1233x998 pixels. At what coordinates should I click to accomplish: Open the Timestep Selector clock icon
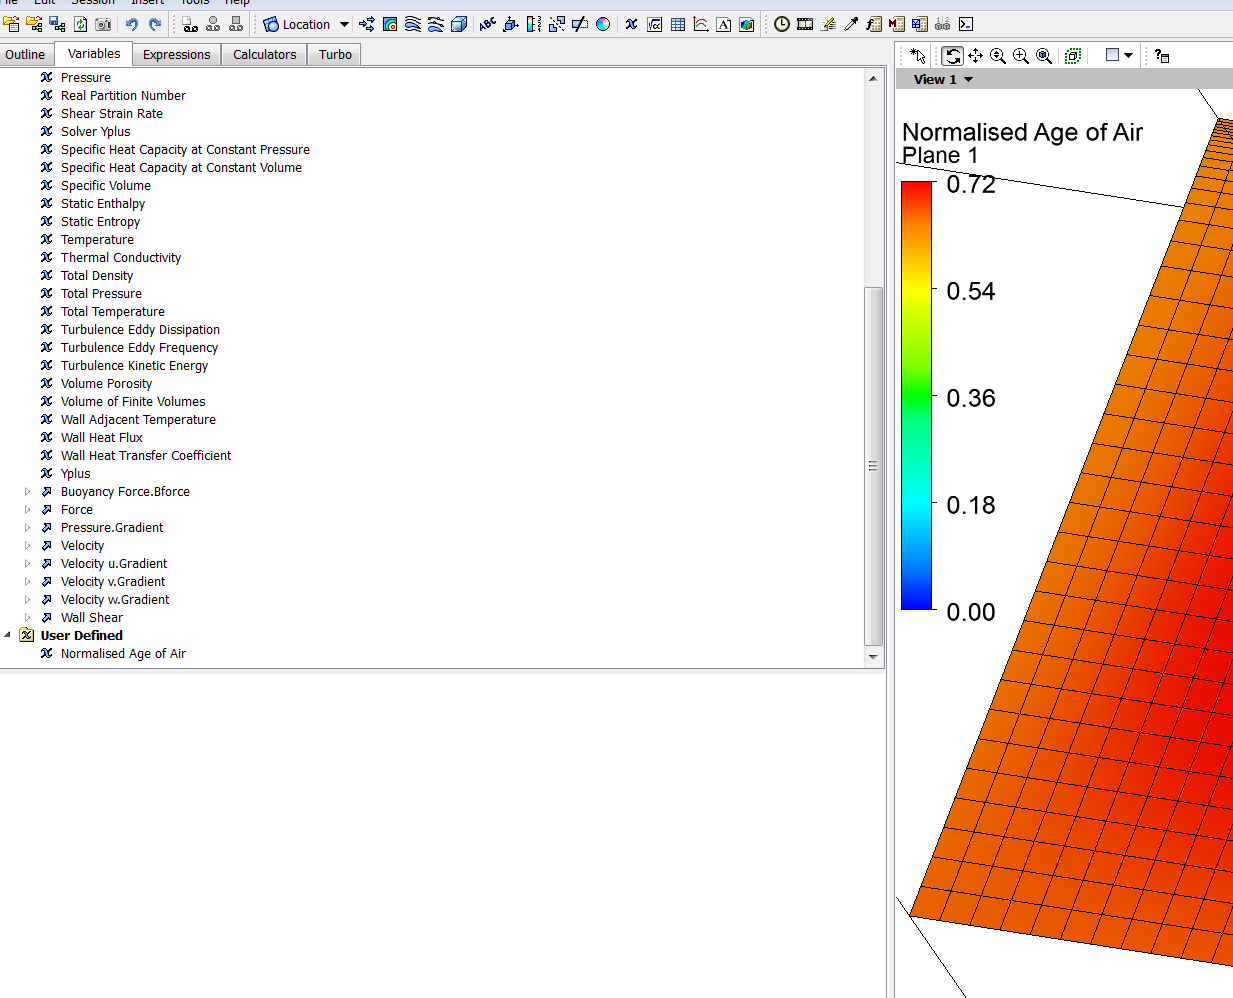tap(782, 24)
